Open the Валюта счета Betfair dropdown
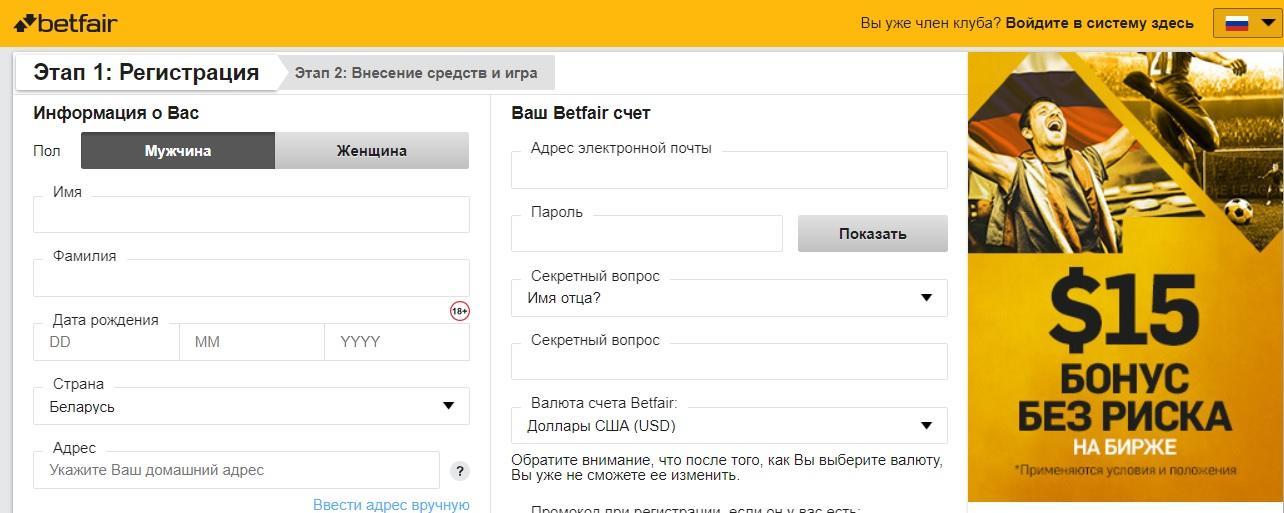This screenshot has height=513, width=1284. tap(728, 426)
